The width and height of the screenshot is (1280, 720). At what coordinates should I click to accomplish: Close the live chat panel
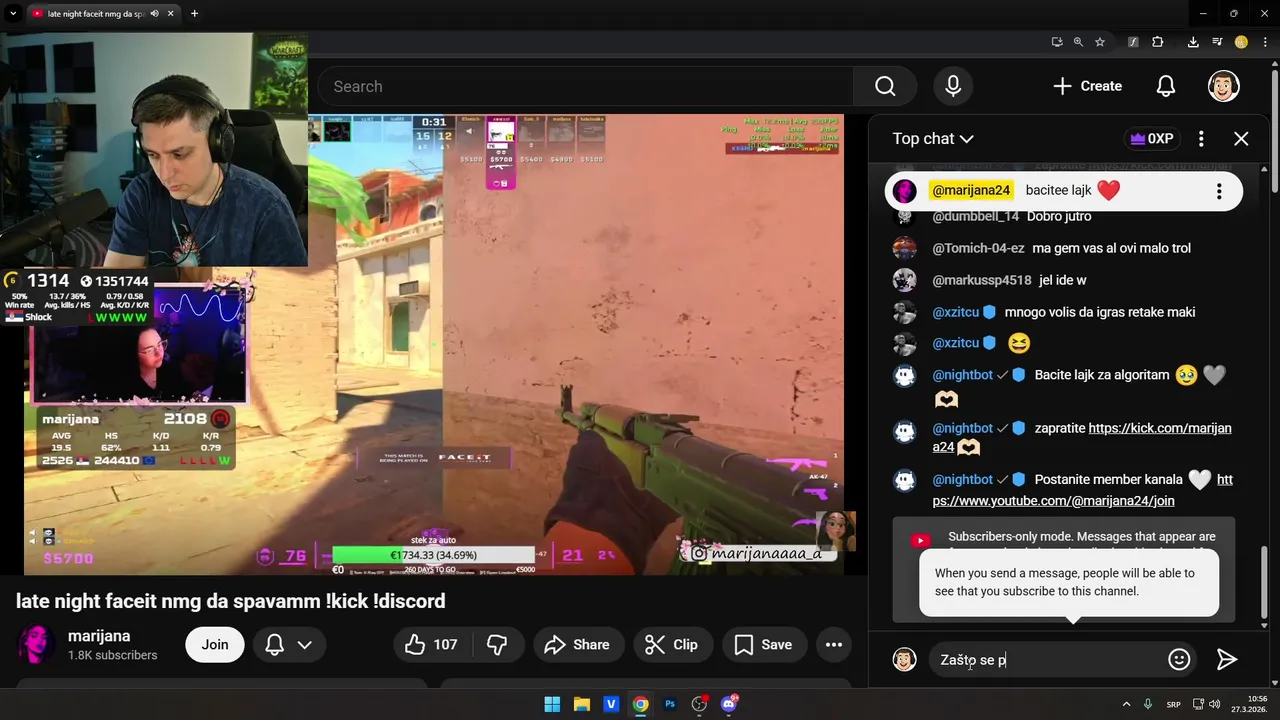(1241, 139)
